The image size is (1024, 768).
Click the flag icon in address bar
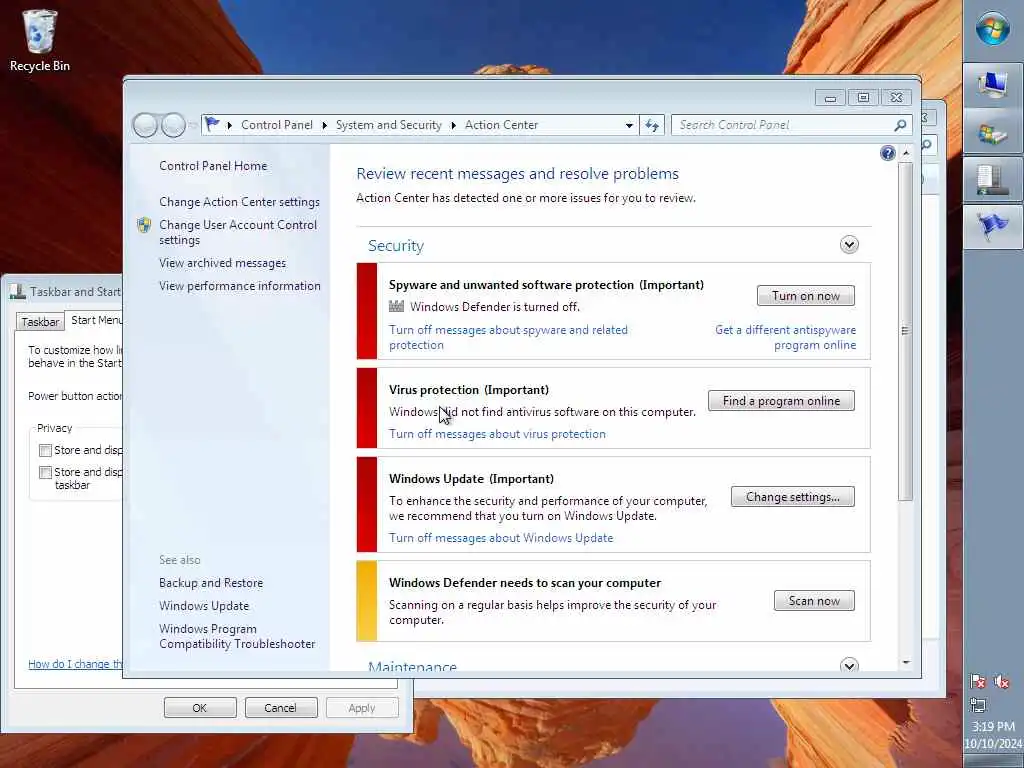pos(212,124)
